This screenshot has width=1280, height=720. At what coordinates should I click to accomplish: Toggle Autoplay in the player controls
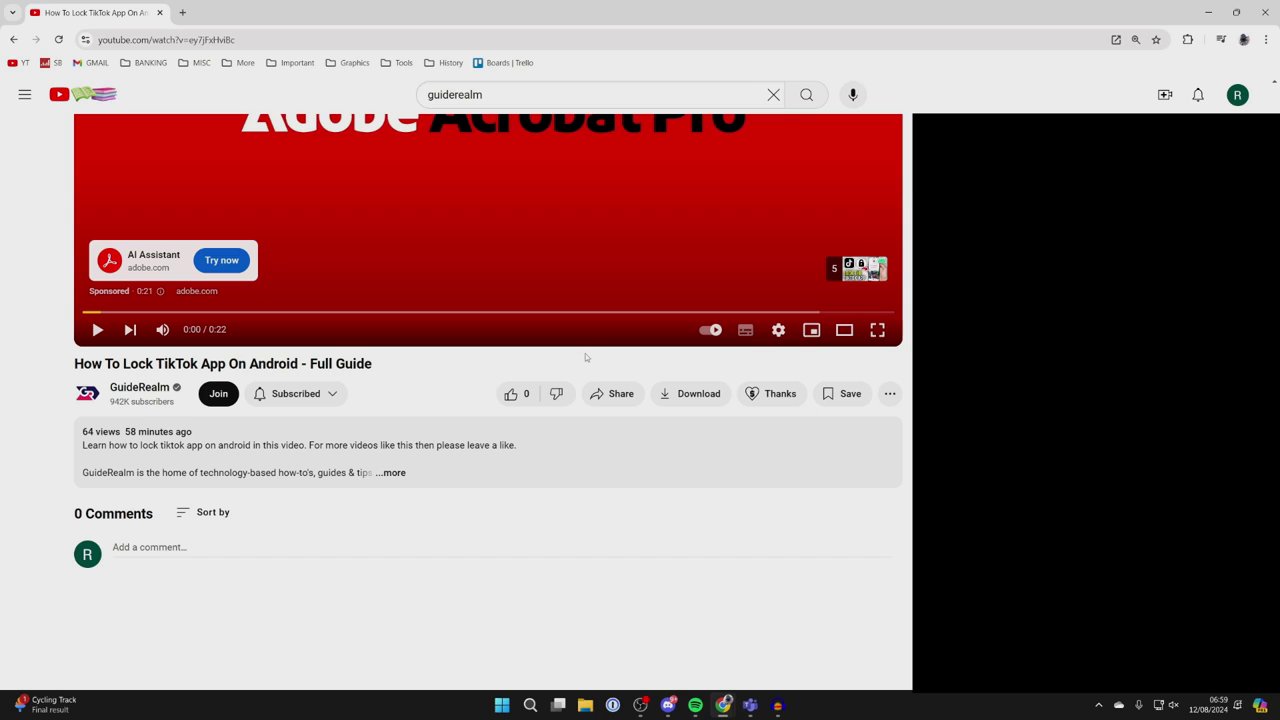point(710,329)
